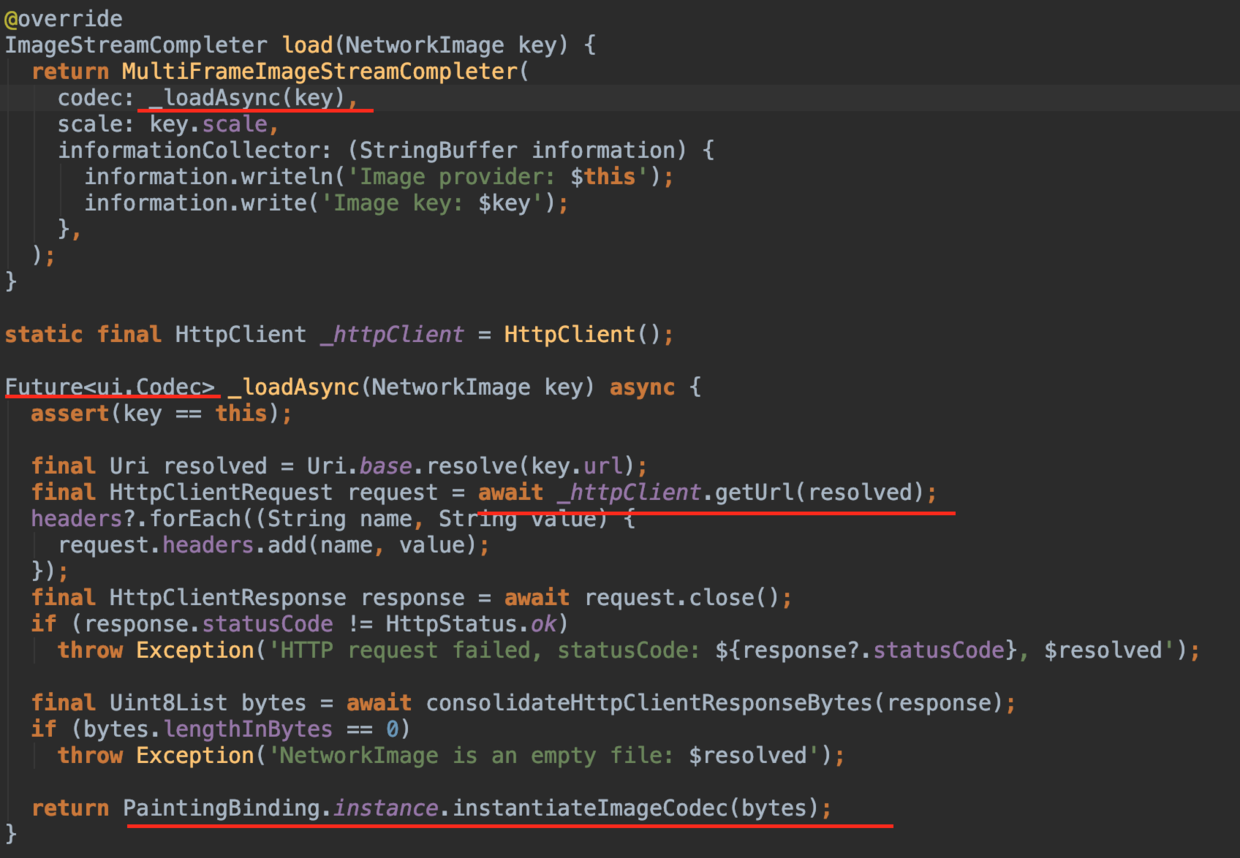This screenshot has width=1240, height=858.
Task: Click the async keyword in _loadAsync declaration
Action: pos(642,387)
